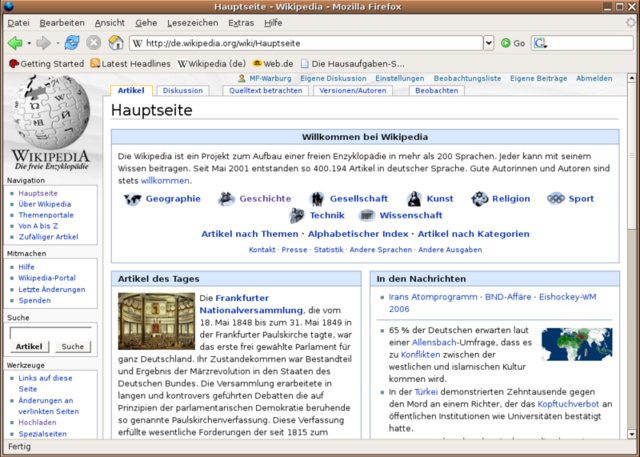Screen dimensions: 640x457
Task: Open the Hilfe menu
Action: click(x=273, y=23)
